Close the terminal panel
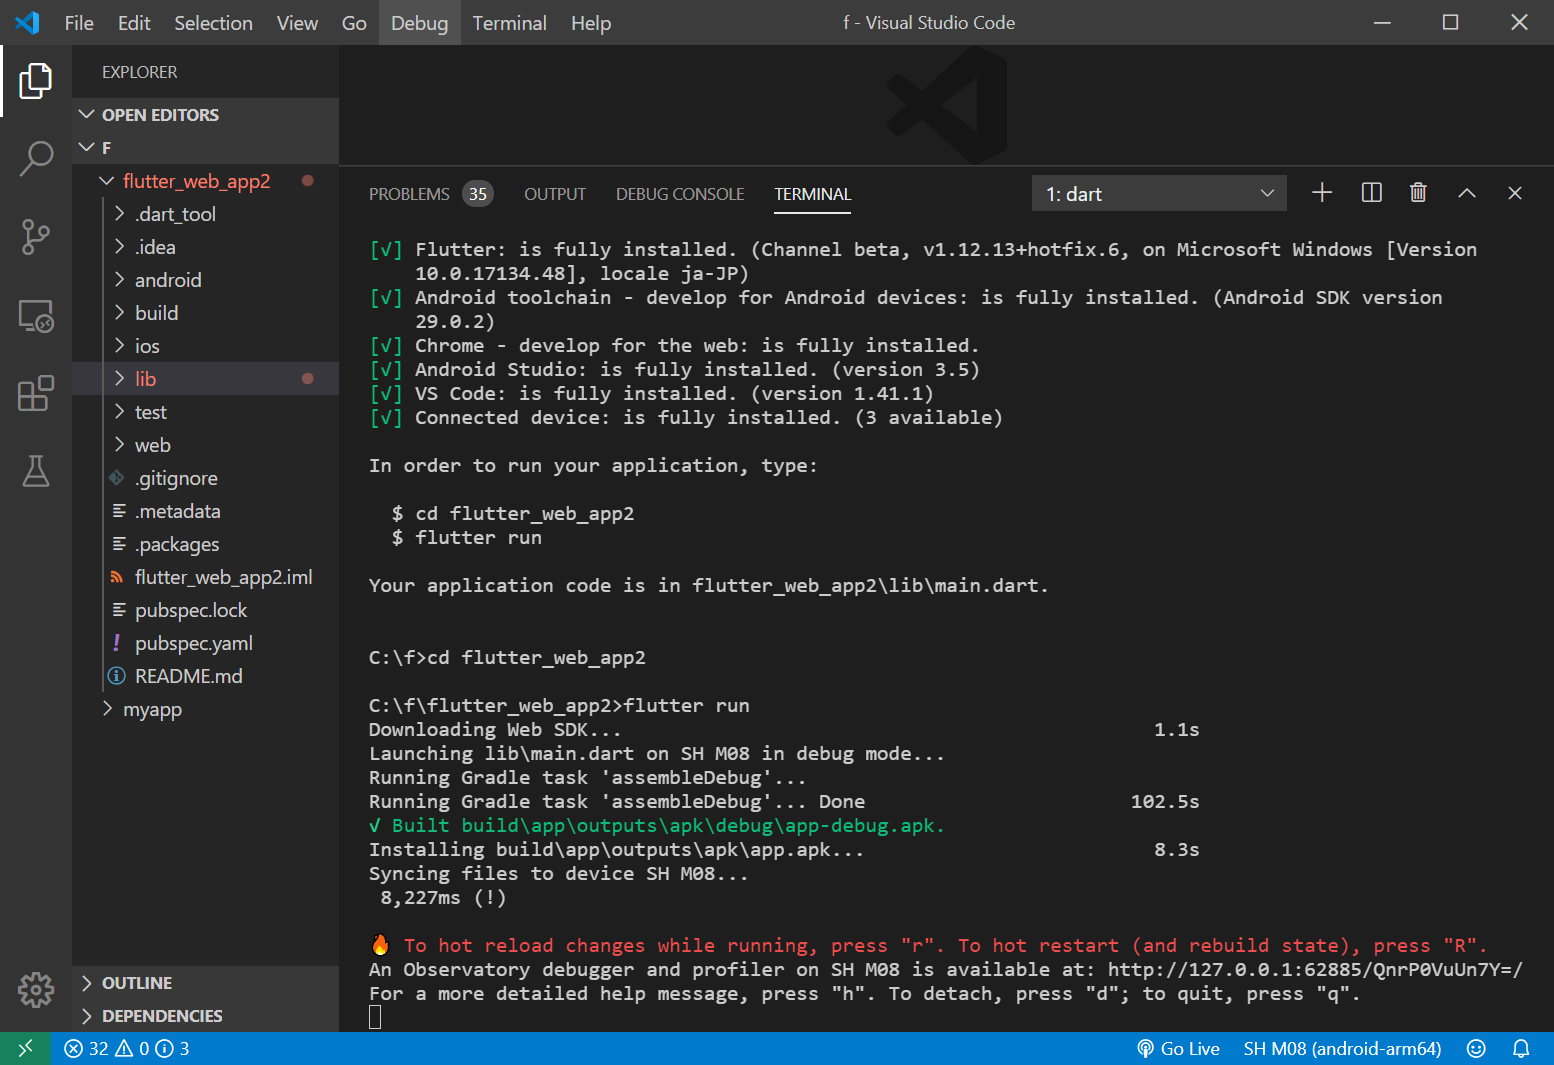1554x1065 pixels. tap(1515, 193)
